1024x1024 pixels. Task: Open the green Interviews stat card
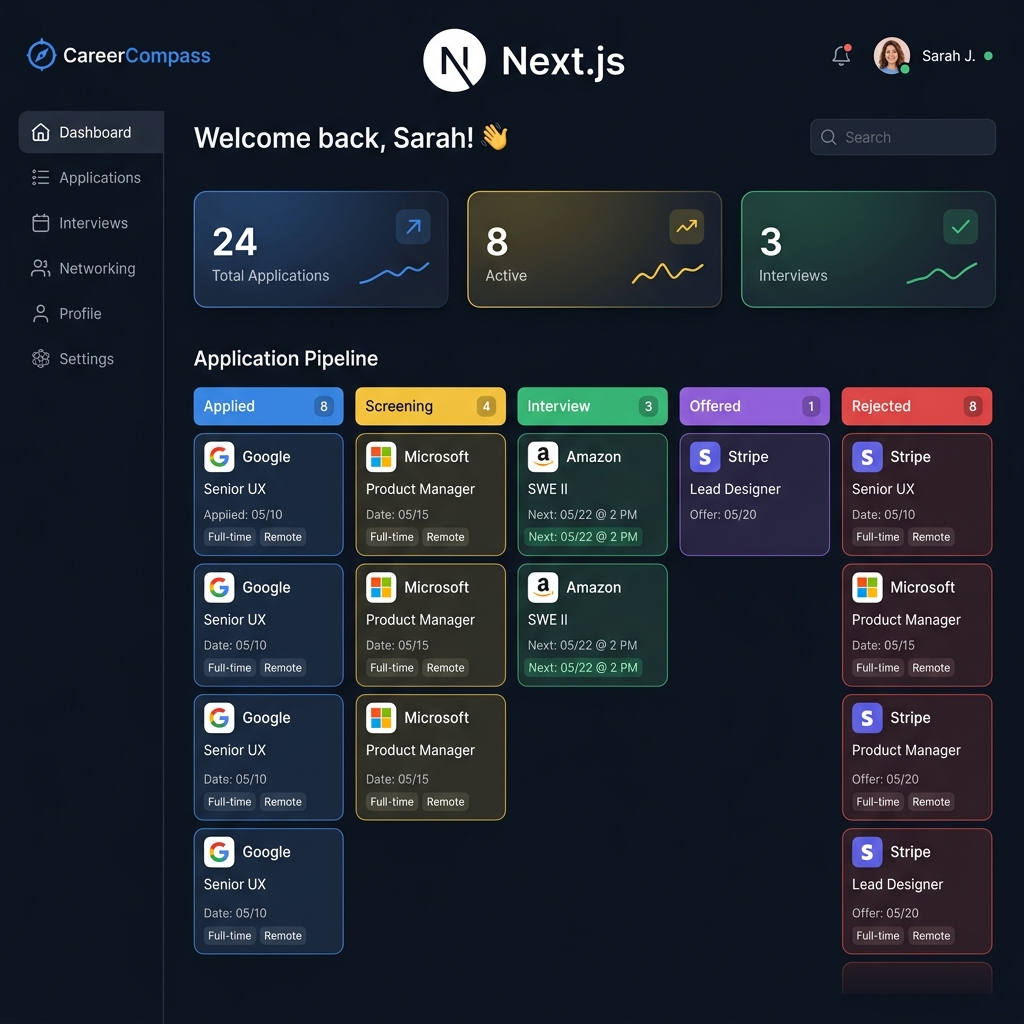pyautogui.click(x=868, y=249)
